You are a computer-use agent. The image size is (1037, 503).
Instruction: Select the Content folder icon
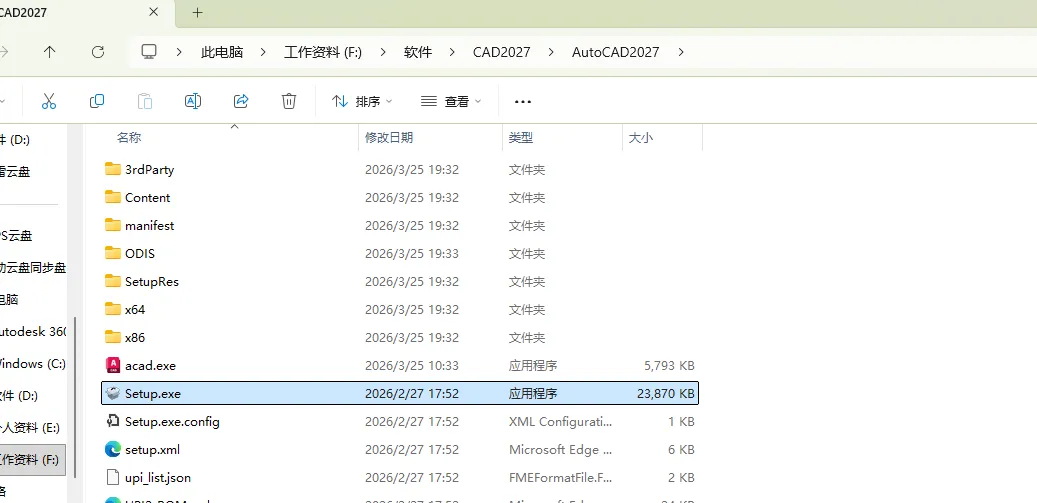pyautogui.click(x=113, y=197)
